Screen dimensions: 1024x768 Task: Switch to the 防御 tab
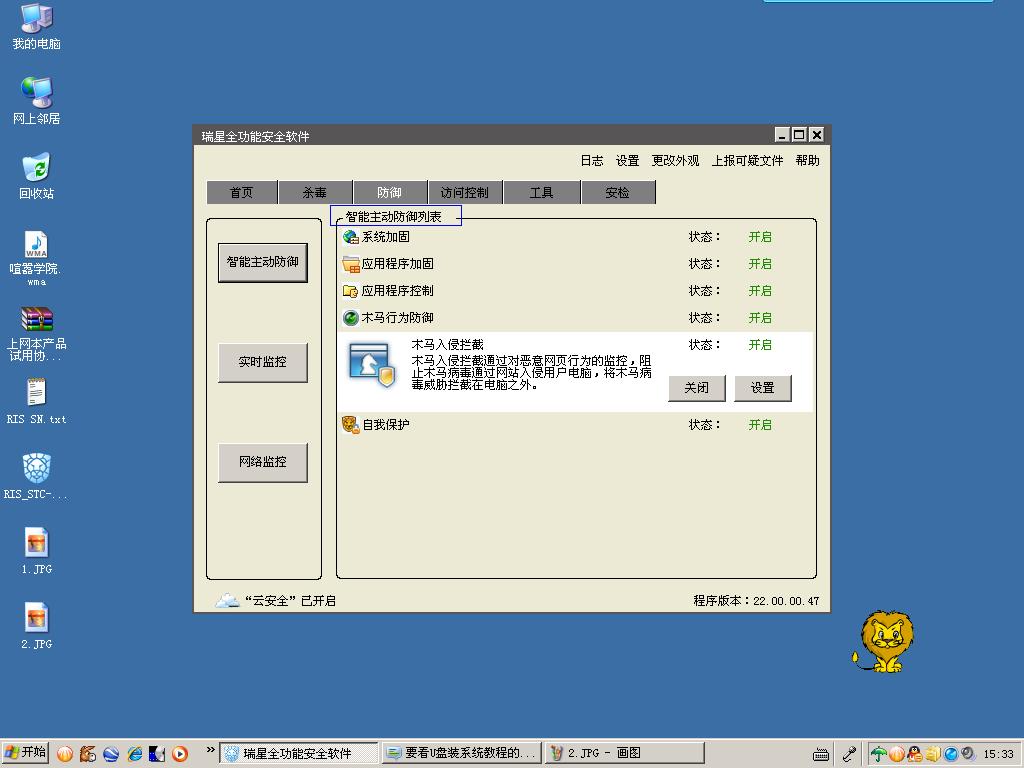coord(389,193)
